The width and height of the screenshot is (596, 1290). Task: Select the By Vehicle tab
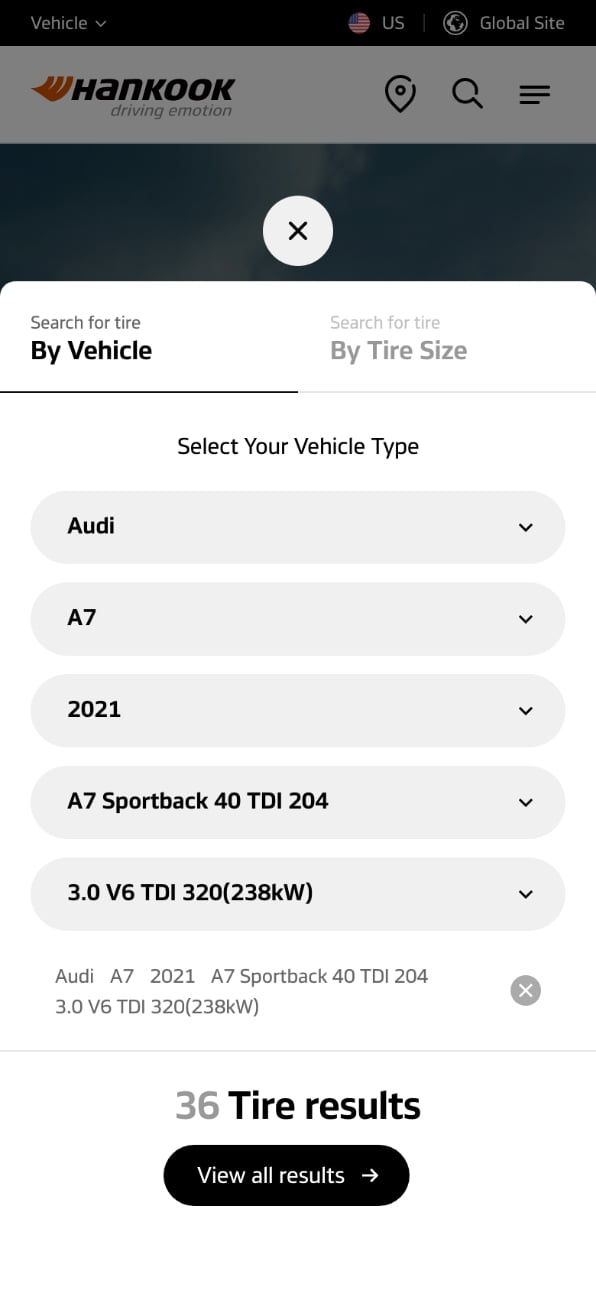pyautogui.click(x=149, y=337)
